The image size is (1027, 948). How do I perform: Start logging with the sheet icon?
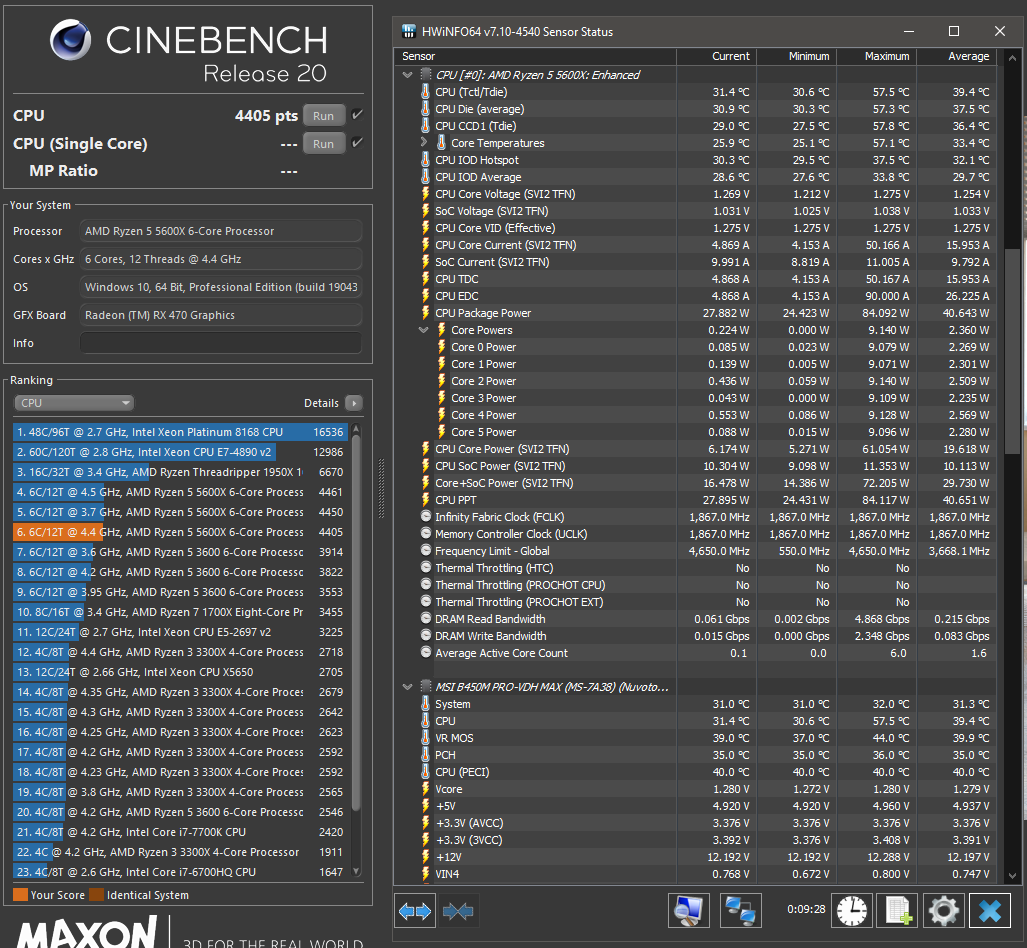click(x=897, y=911)
